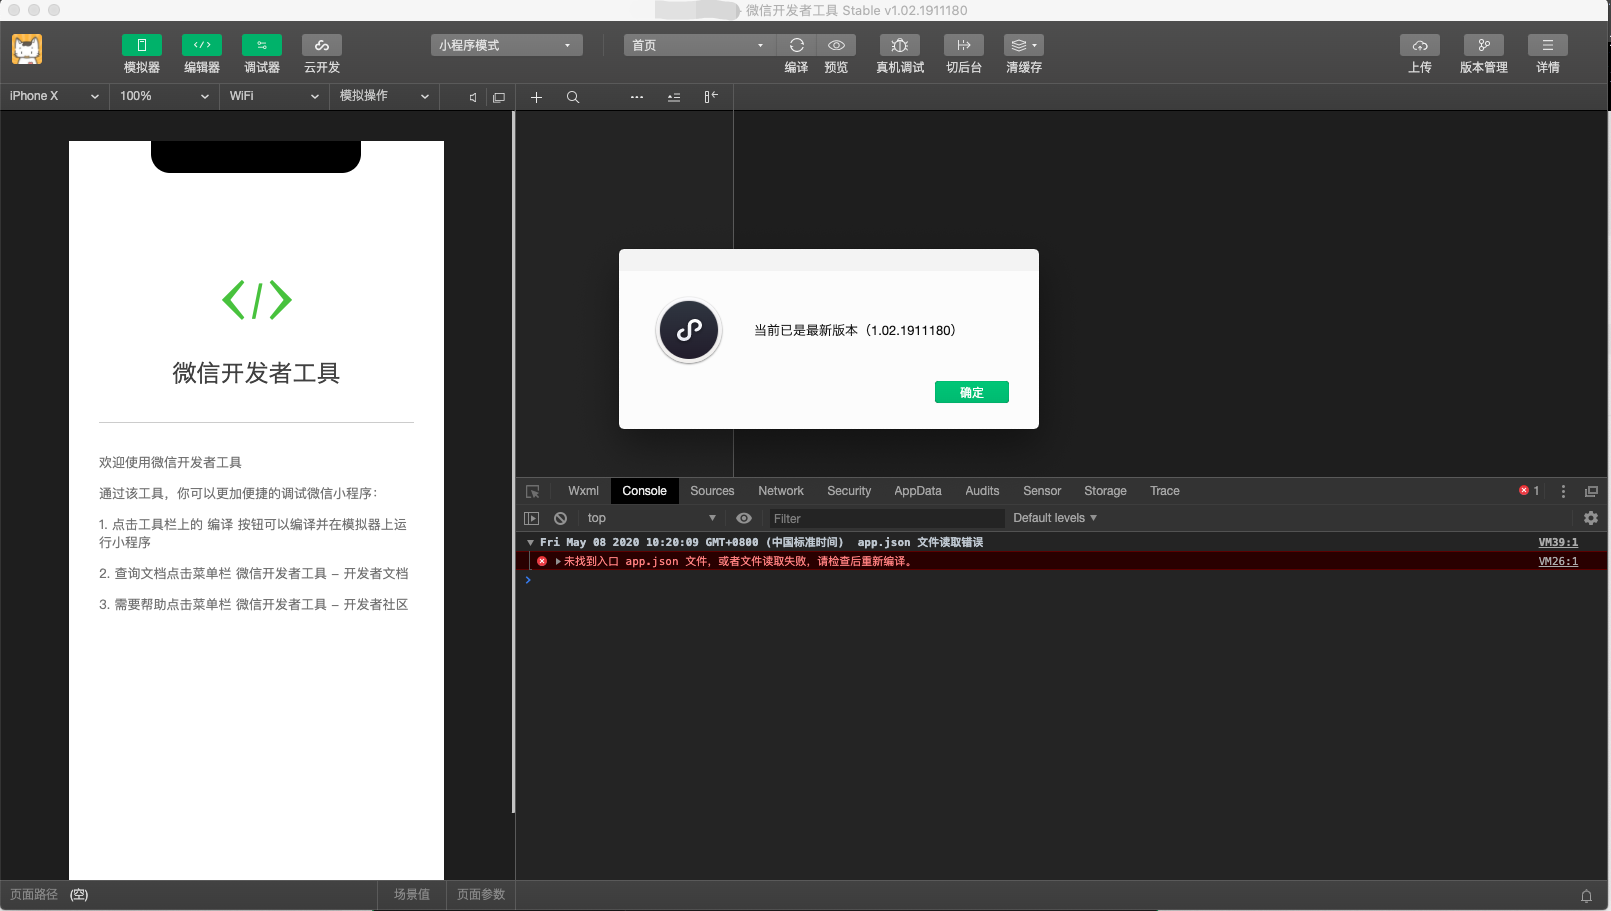Click 页面参数 in the status bar
Viewport: 1611px width, 911px height.
[x=481, y=895]
